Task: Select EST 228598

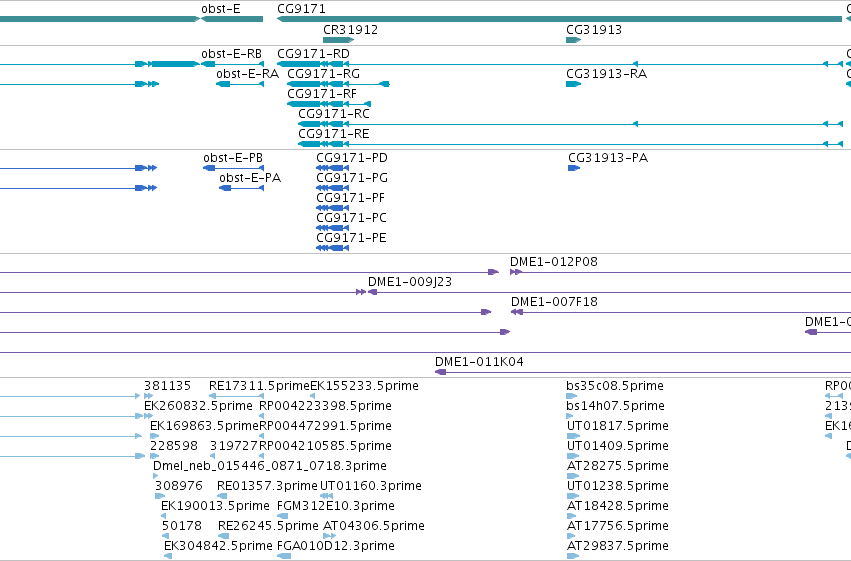Action: tap(174, 446)
